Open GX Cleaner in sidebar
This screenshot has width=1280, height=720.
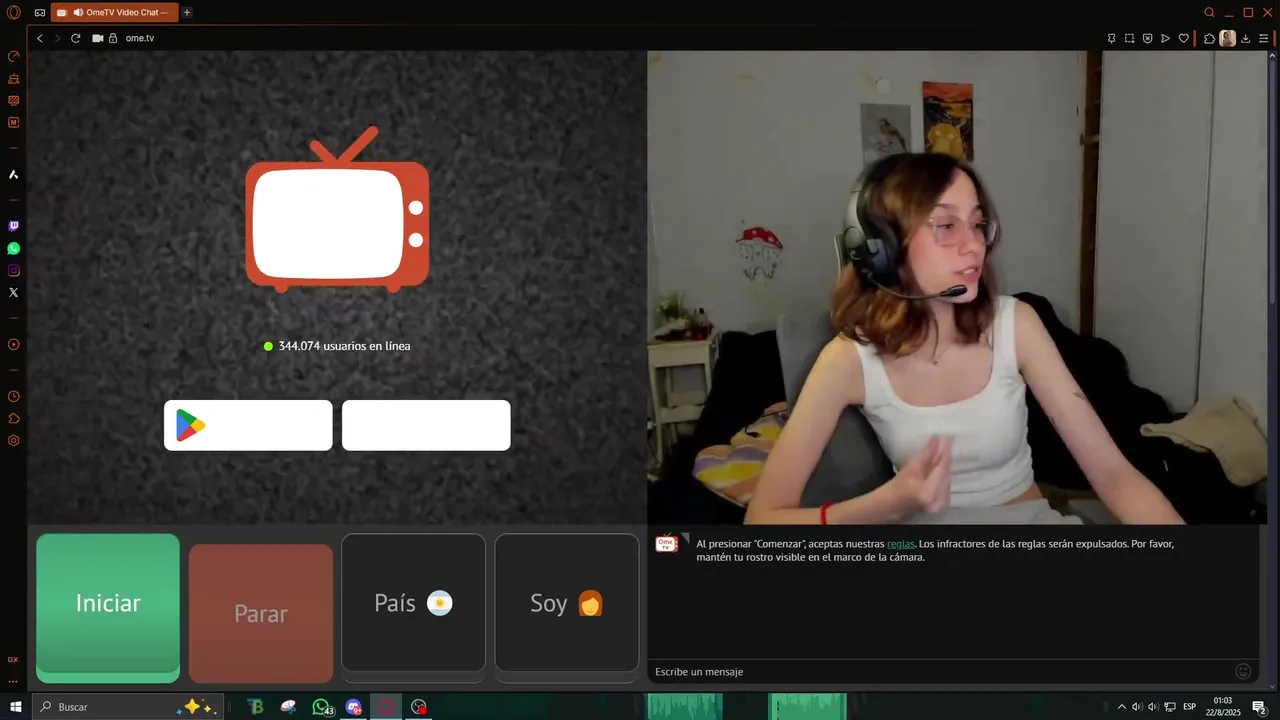(14, 78)
